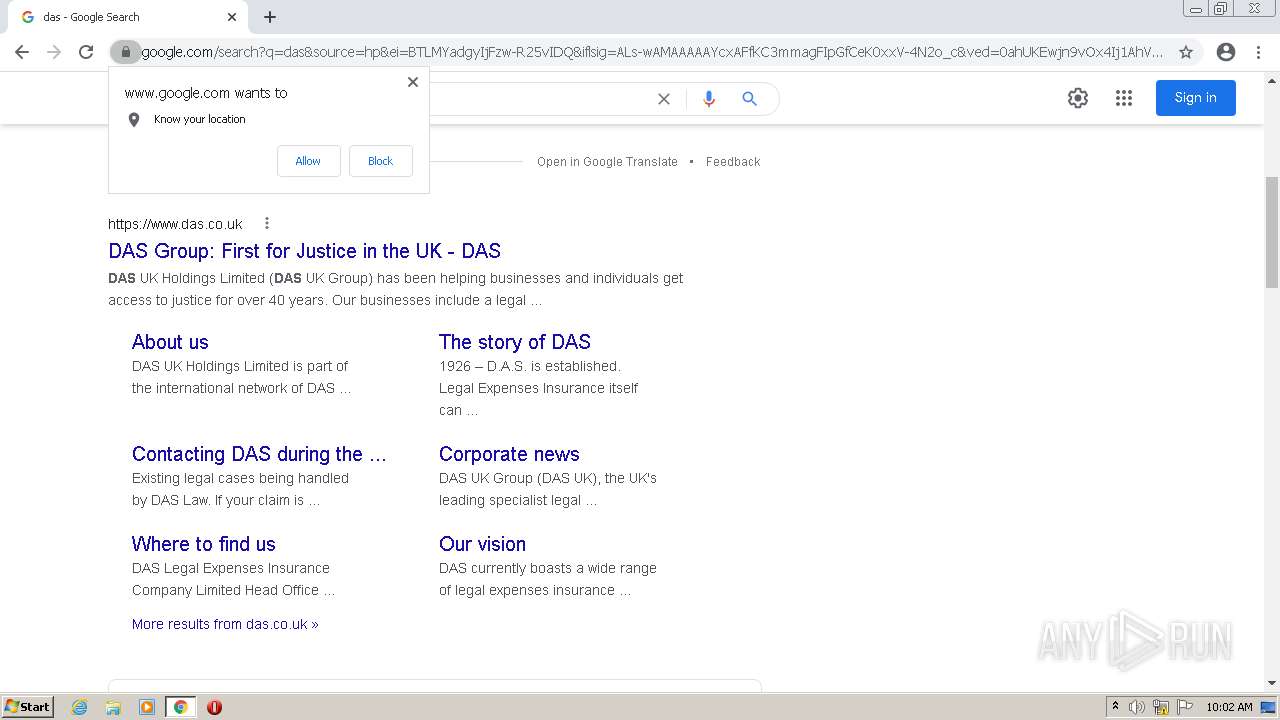Open the red Opera-style taskbar icon
The height and width of the screenshot is (720, 1280).
(214, 707)
